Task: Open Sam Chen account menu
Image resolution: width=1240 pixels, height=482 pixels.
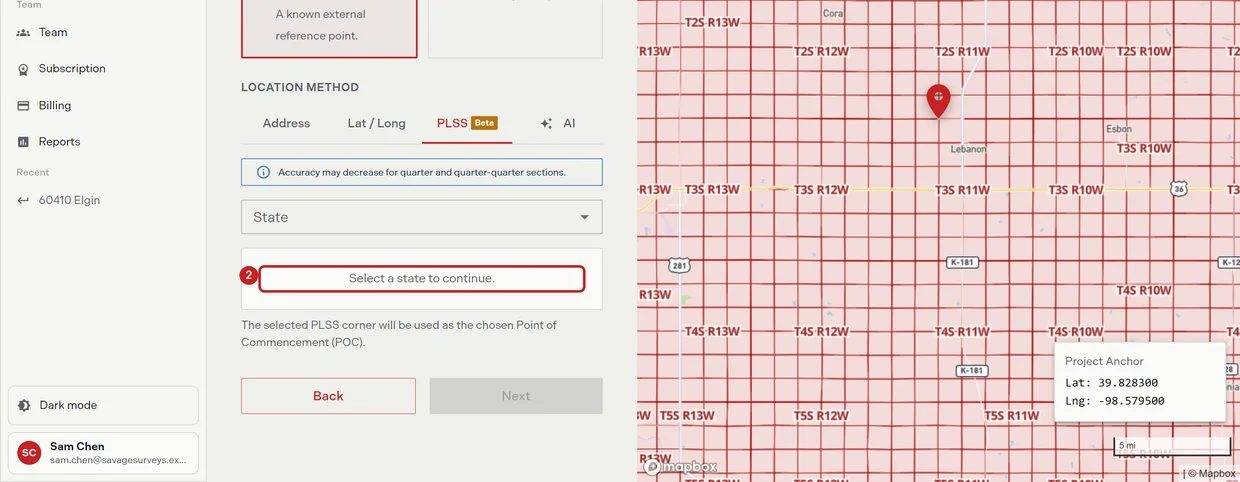Action: [103, 453]
